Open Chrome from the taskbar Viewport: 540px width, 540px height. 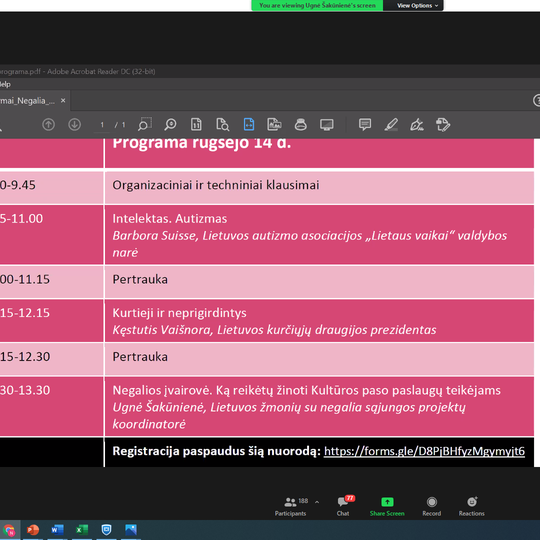pyautogui.click(x=9, y=530)
